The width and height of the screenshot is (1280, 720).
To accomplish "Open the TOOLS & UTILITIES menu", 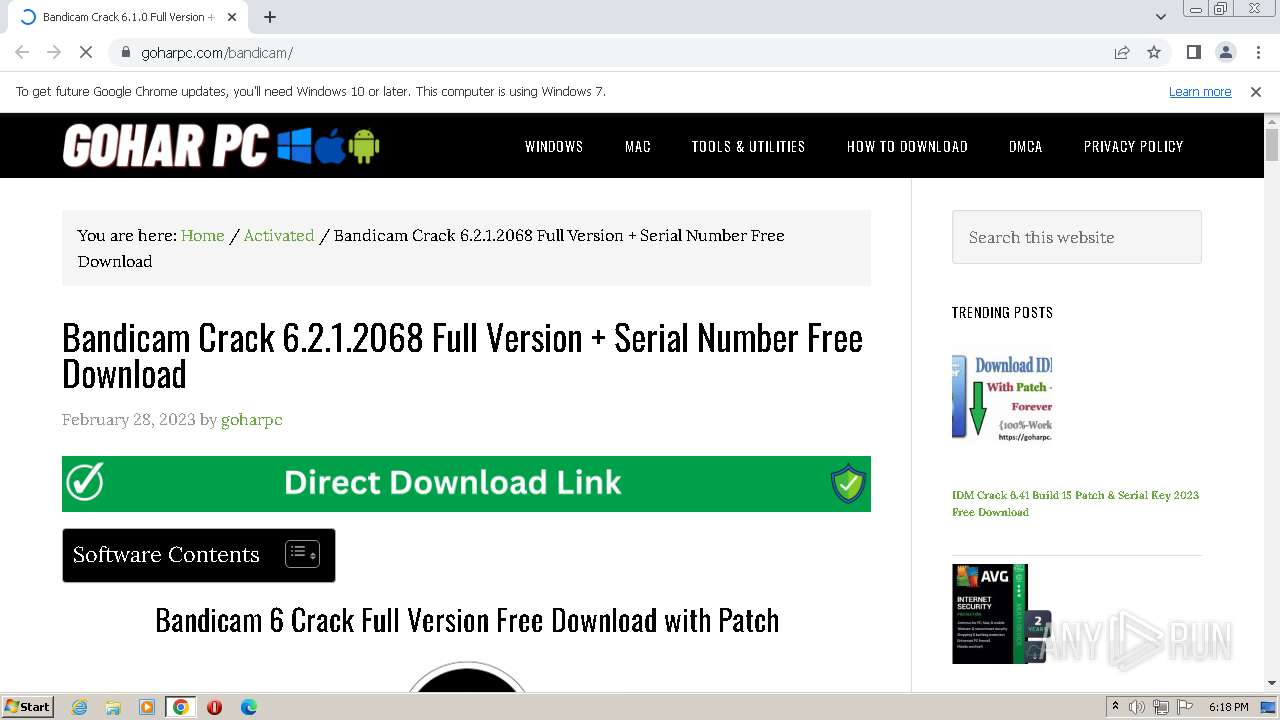I will [x=748, y=146].
